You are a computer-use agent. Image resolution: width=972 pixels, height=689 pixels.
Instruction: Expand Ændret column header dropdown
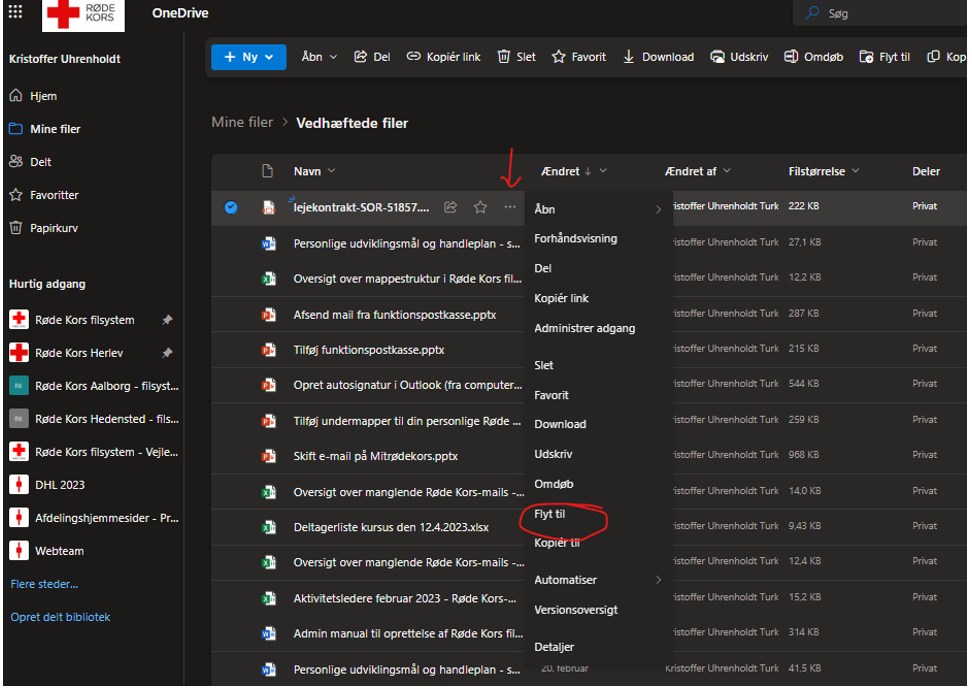point(603,171)
